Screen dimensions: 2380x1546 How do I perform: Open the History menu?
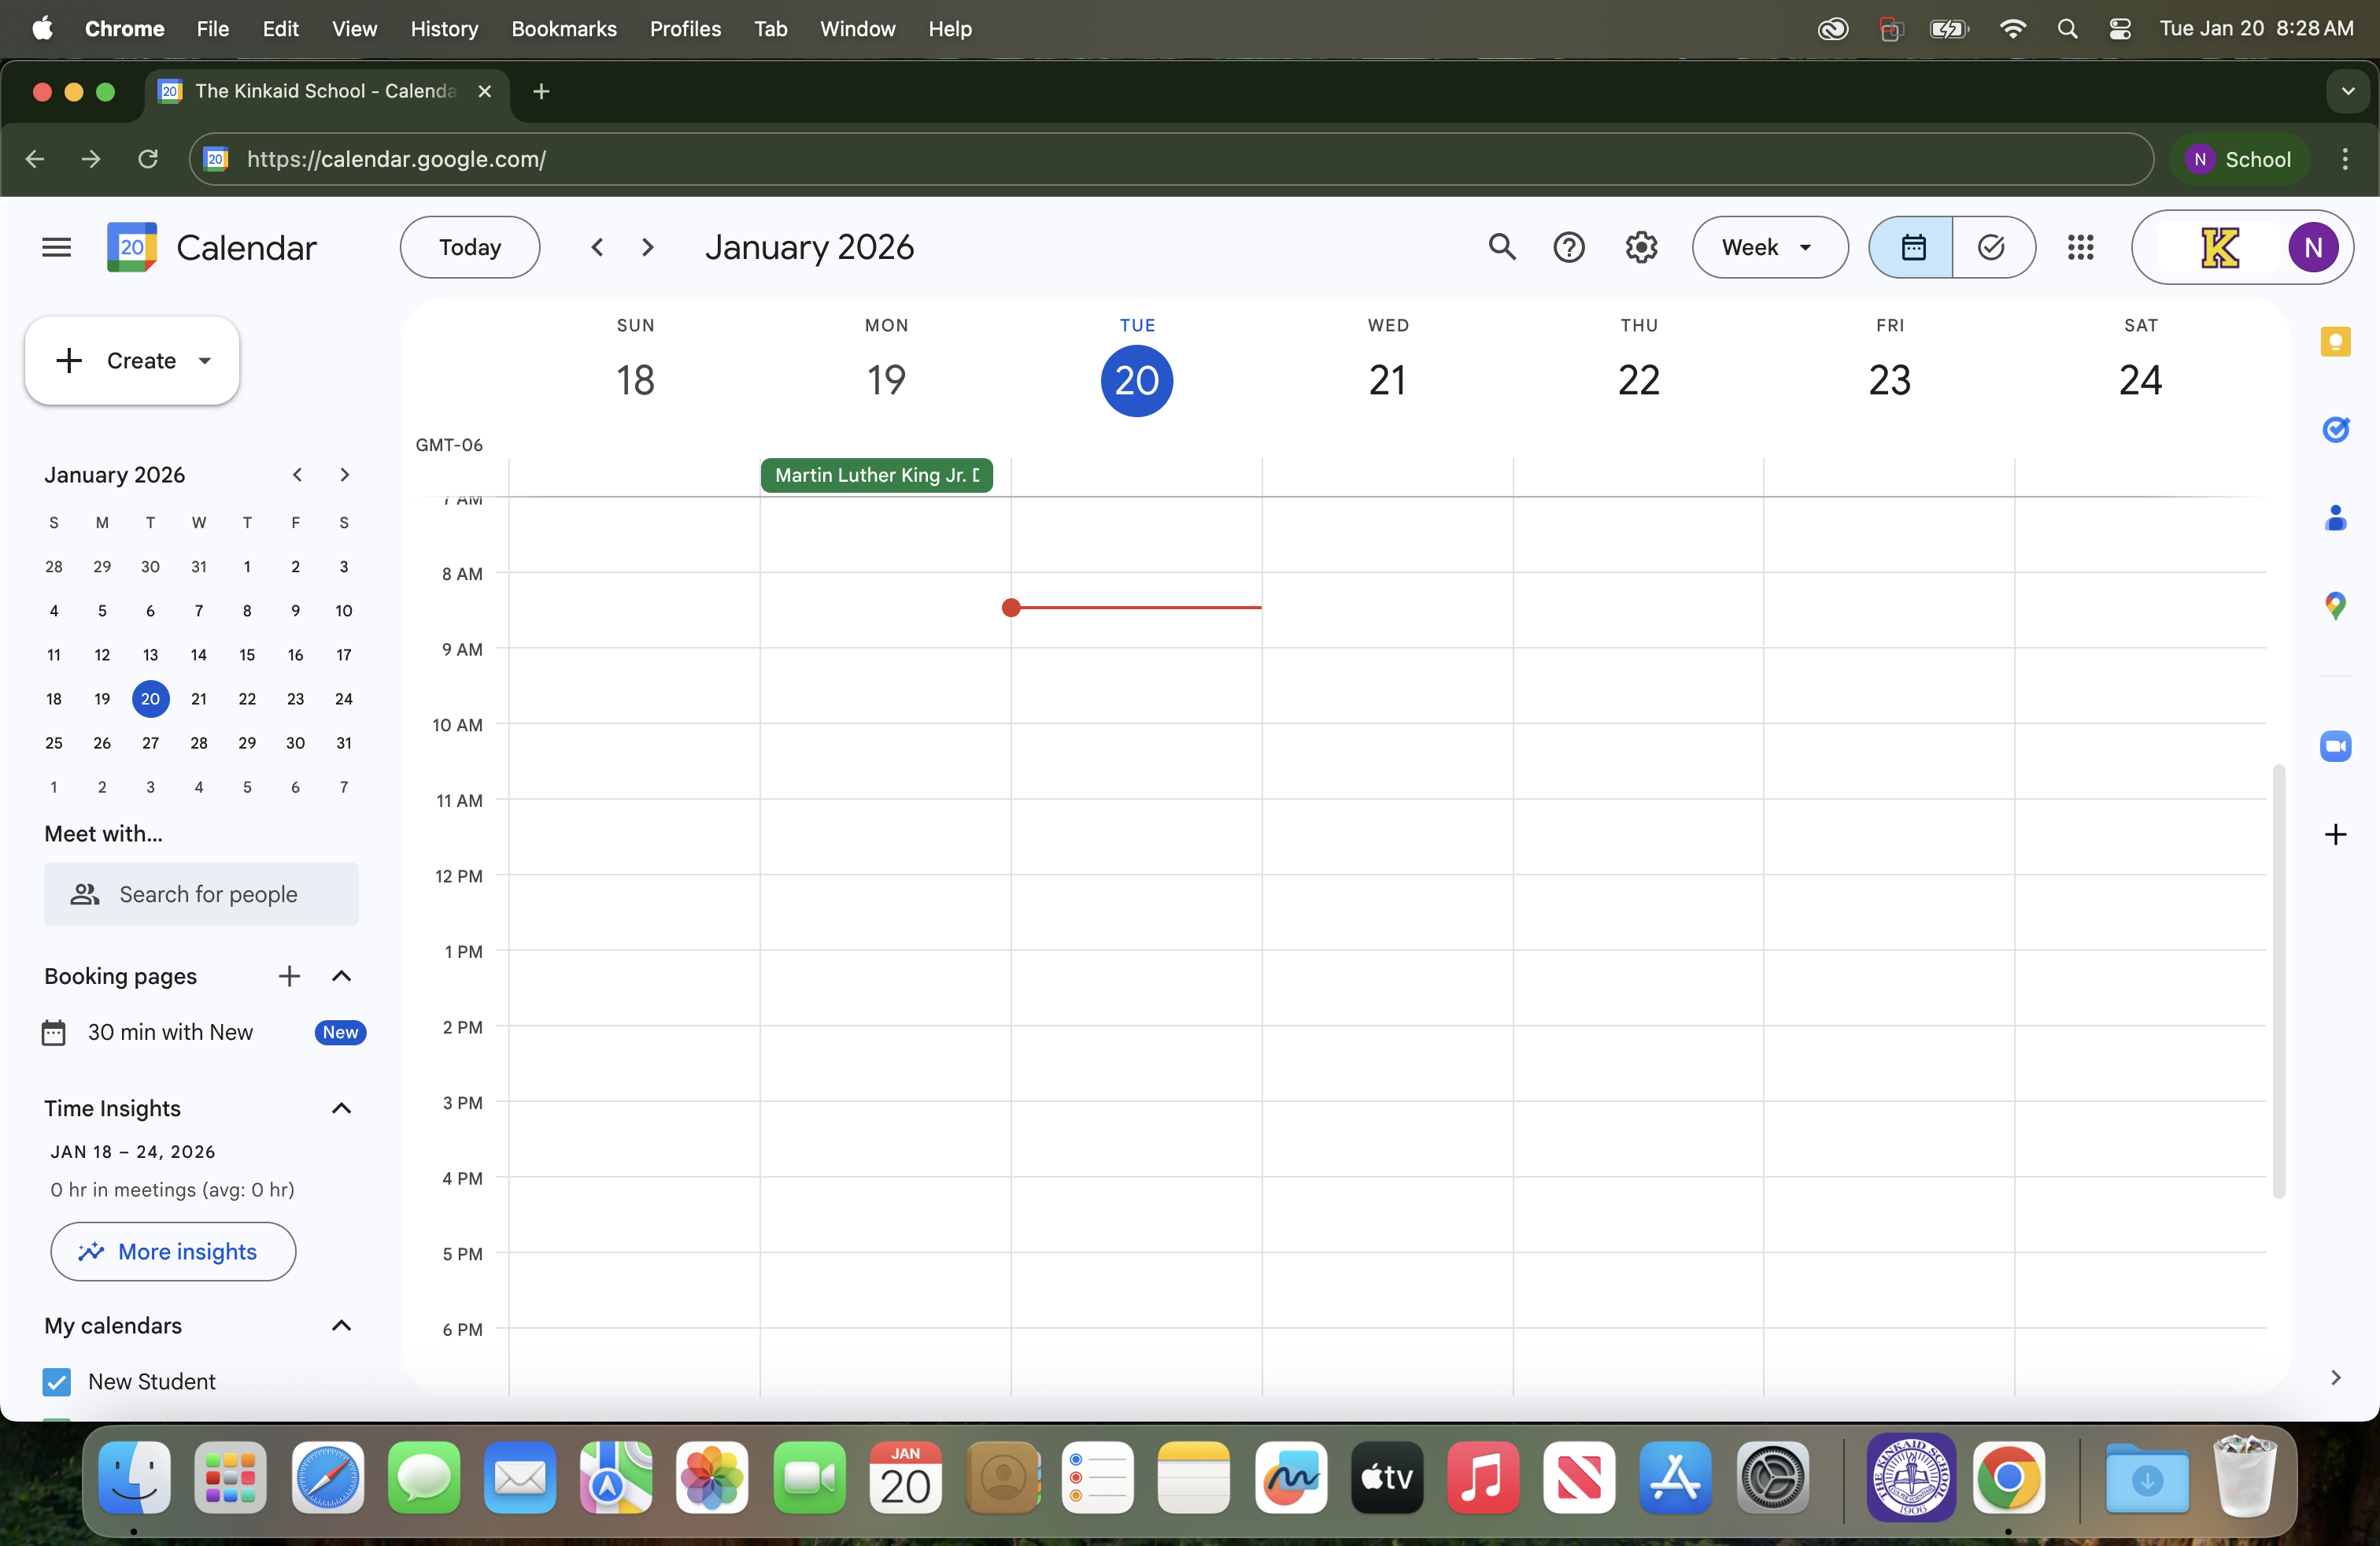pos(443,29)
